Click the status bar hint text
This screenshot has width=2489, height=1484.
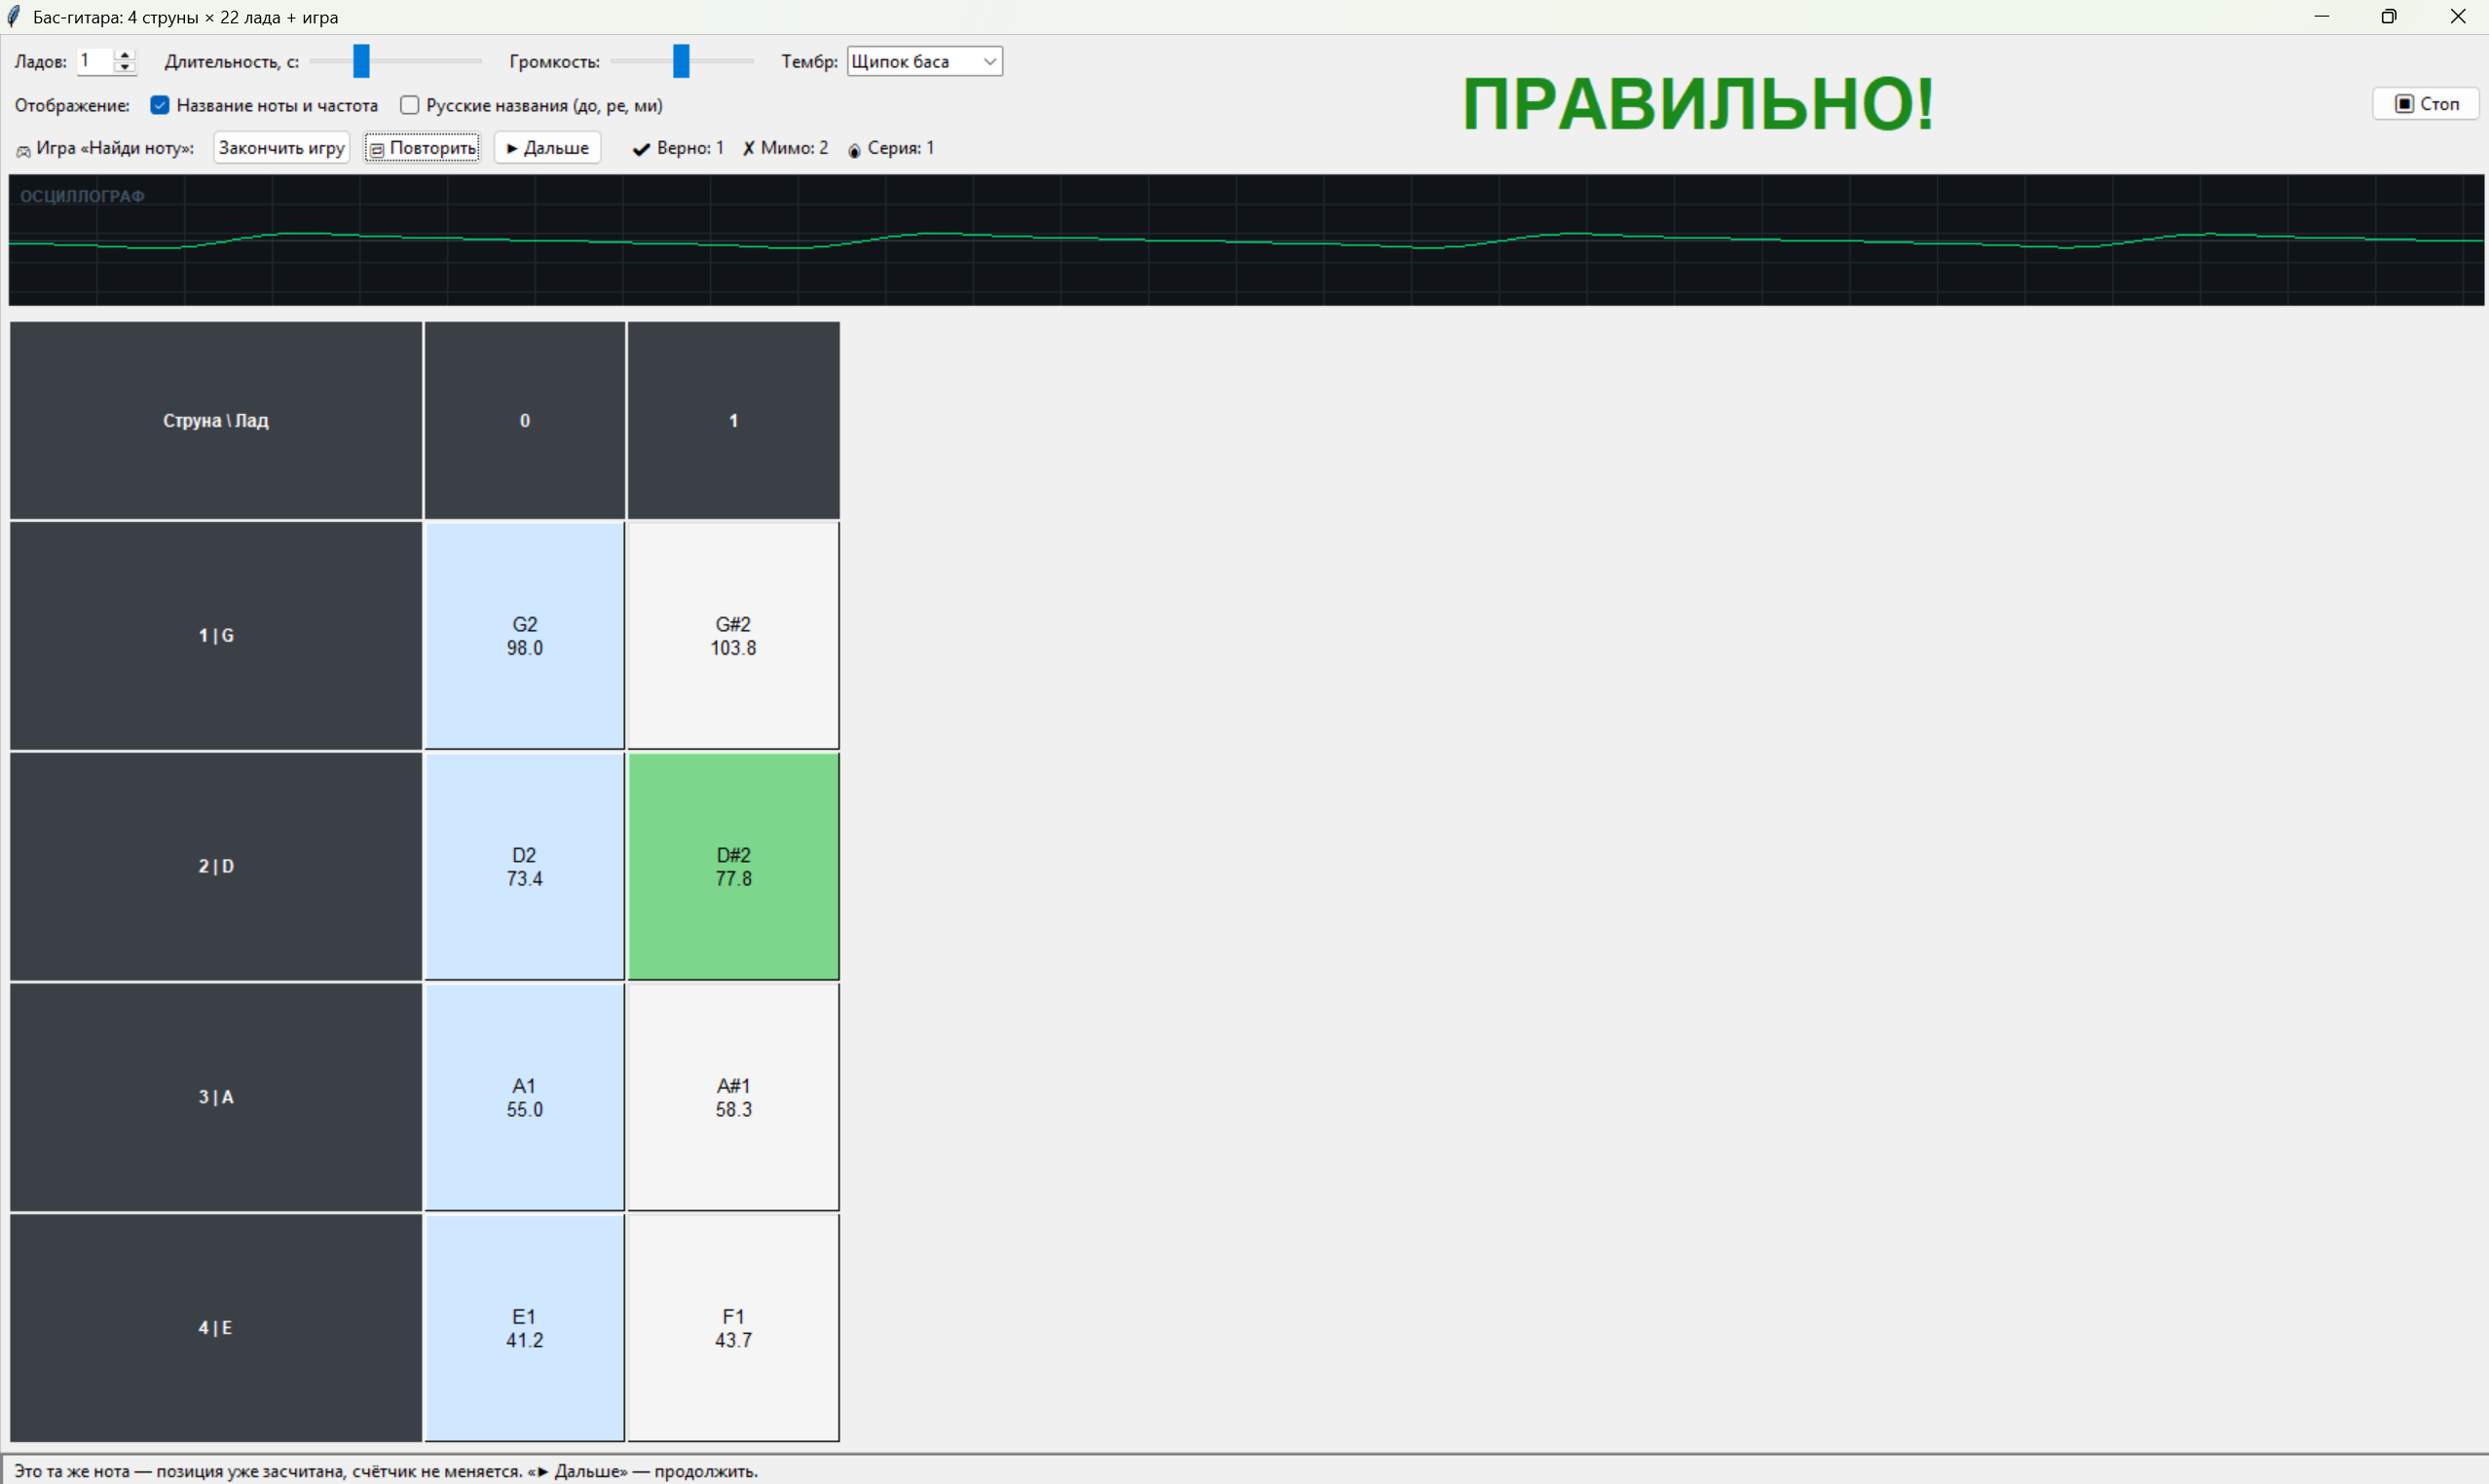pyautogui.click(x=386, y=1471)
